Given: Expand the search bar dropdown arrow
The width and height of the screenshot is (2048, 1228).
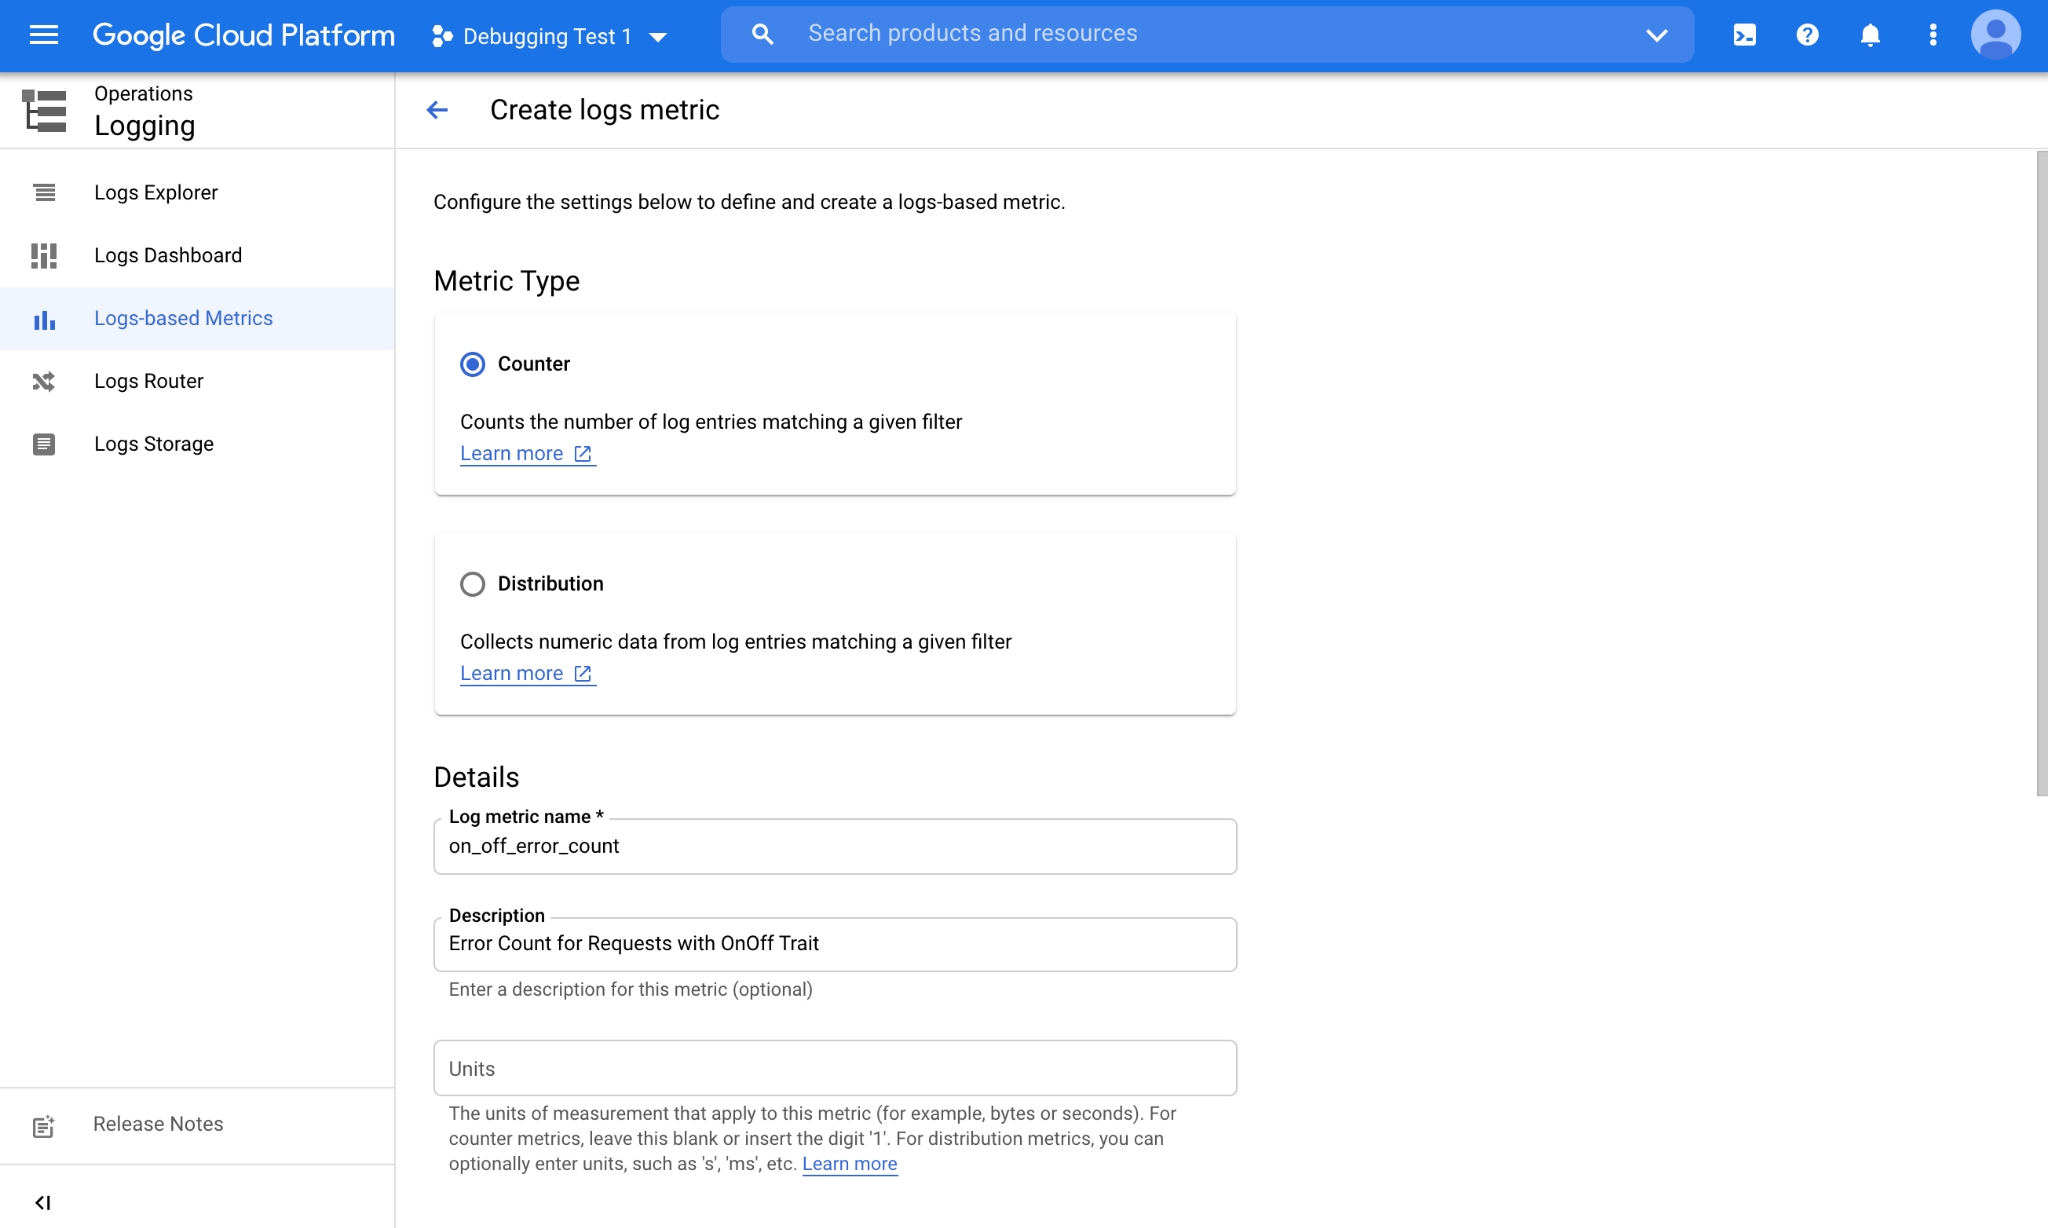Looking at the screenshot, I should point(1656,35).
